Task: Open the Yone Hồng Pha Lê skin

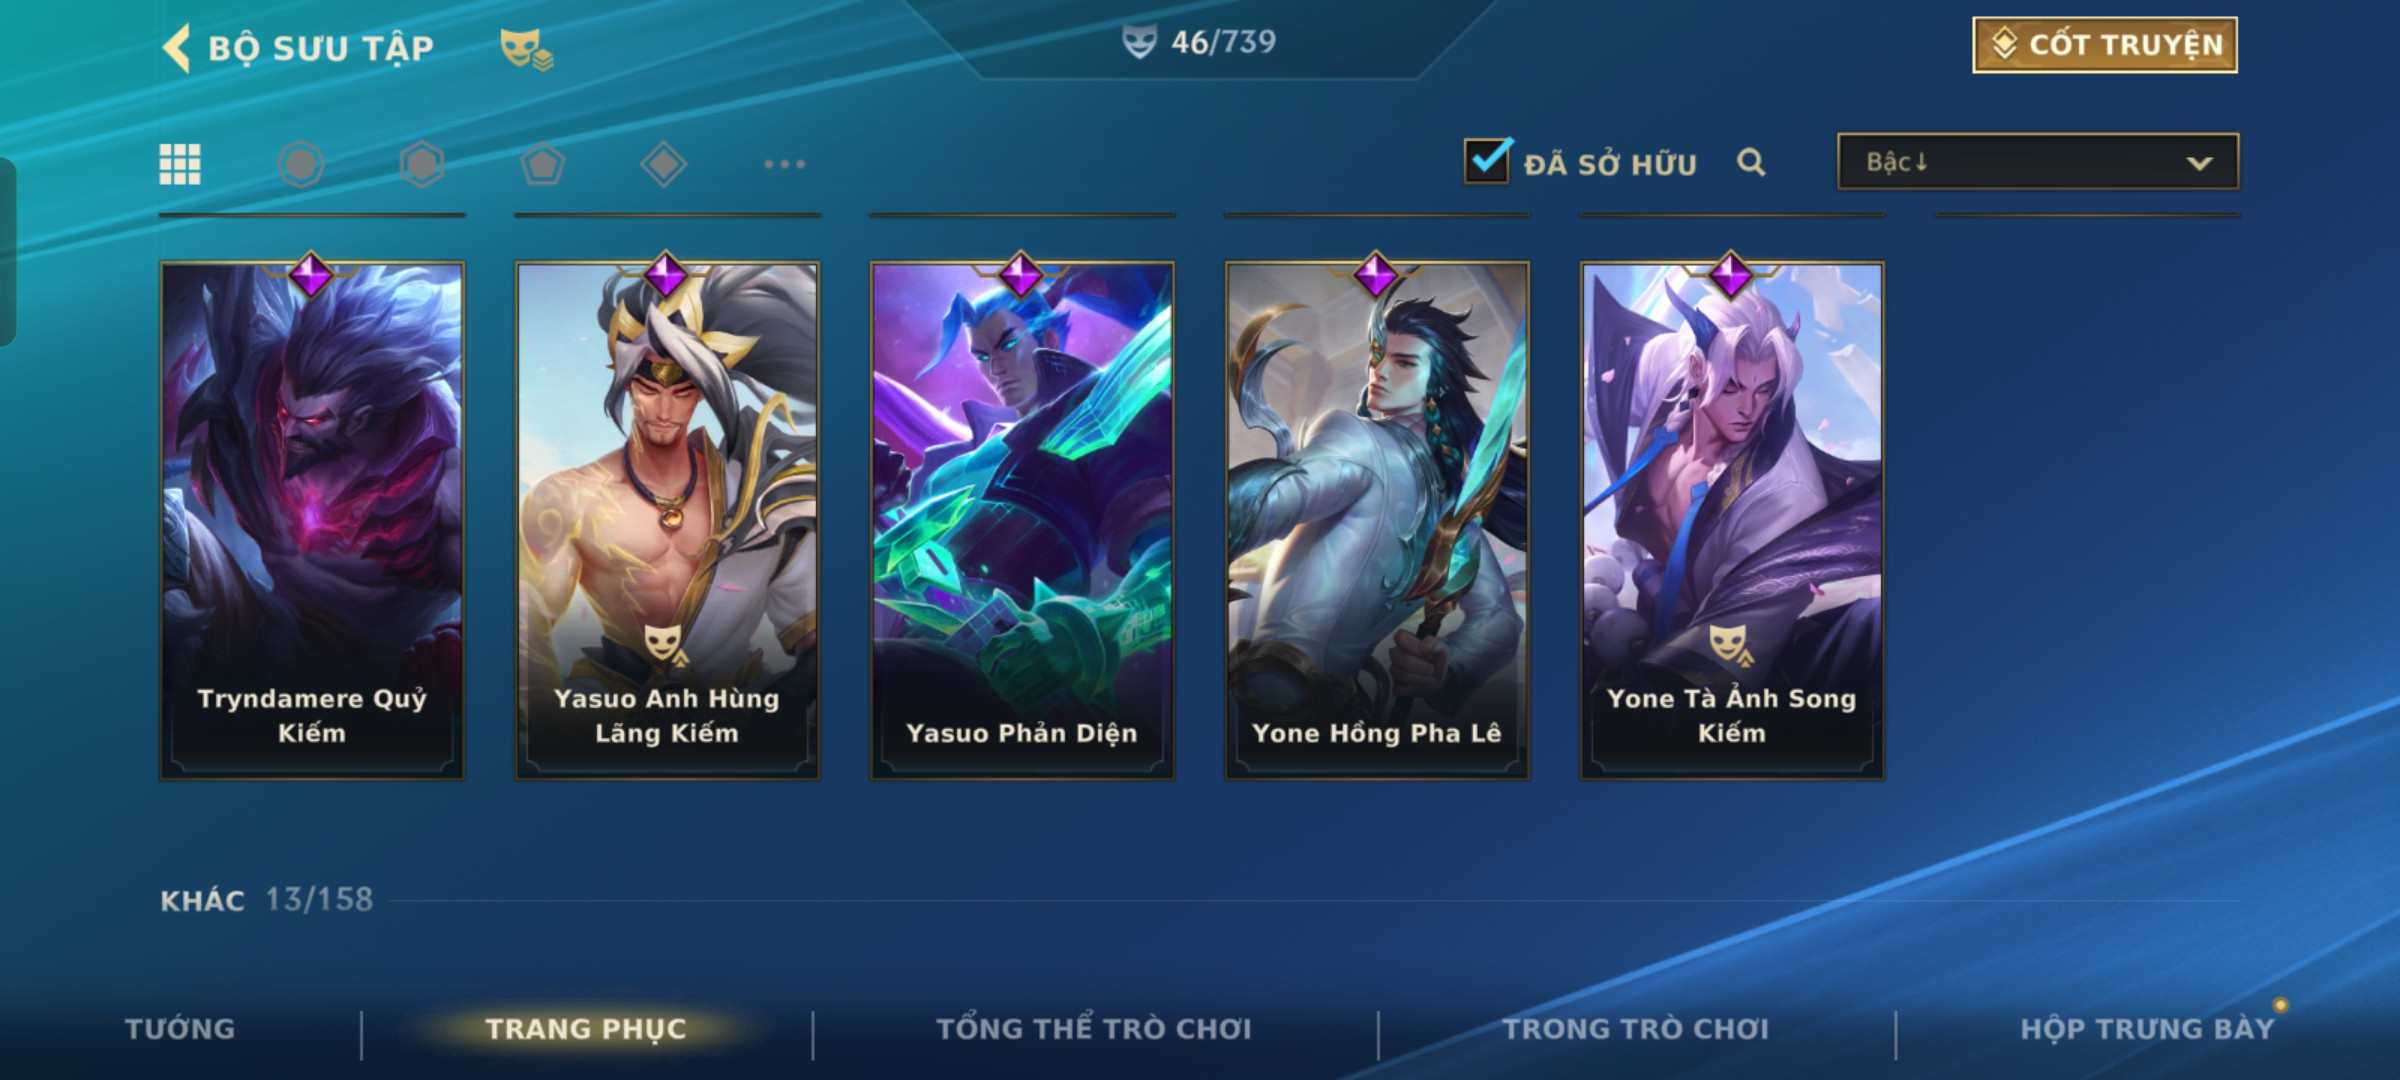Action: point(1377,520)
